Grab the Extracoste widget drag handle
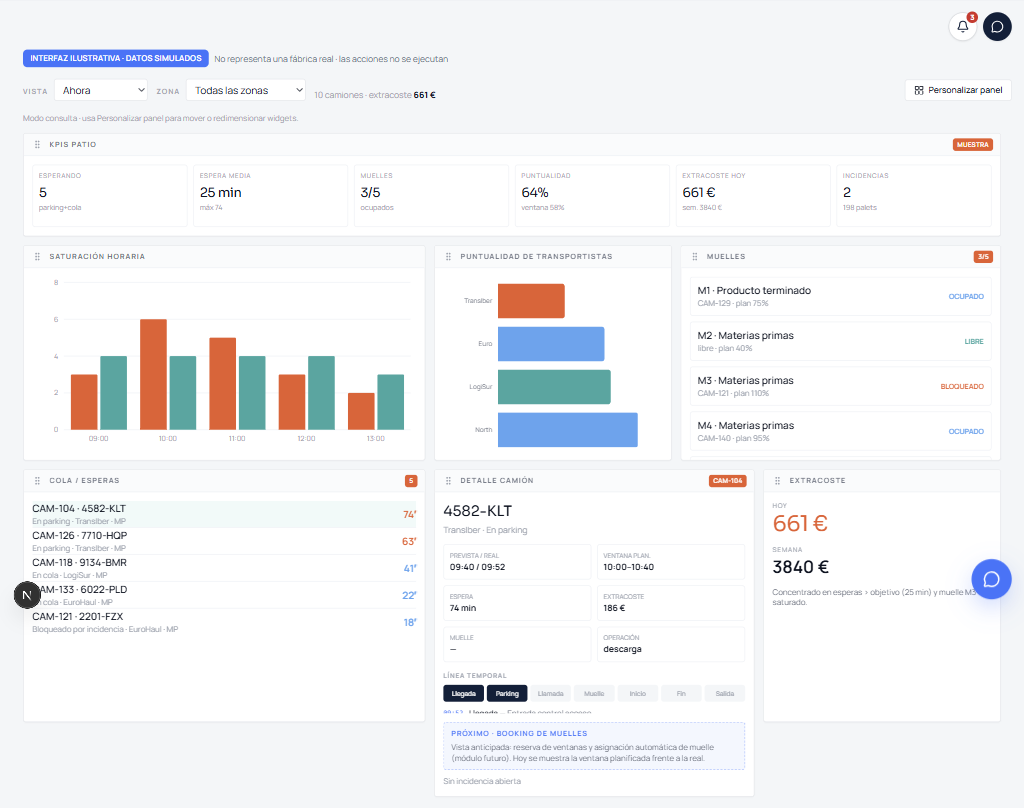 tap(777, 481)
